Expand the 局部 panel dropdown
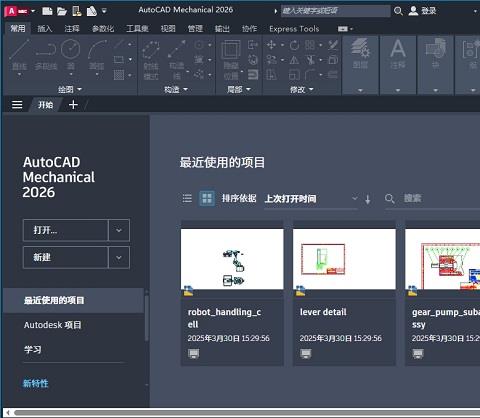This screenshot has height=418, width=480. tap(248, 89)
